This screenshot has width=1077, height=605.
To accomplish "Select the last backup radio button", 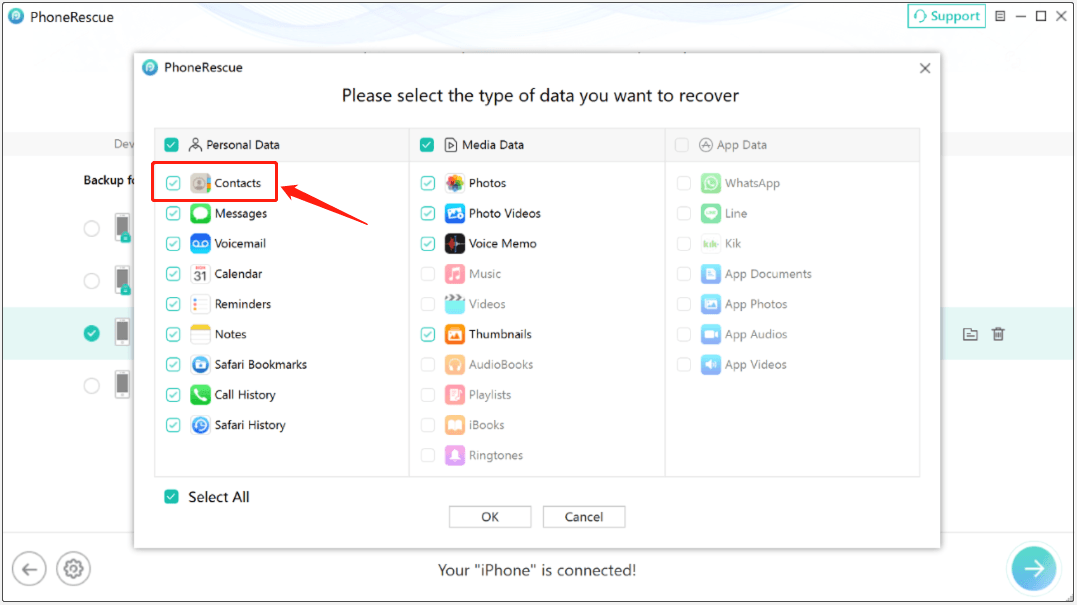I will pos(91,386).
